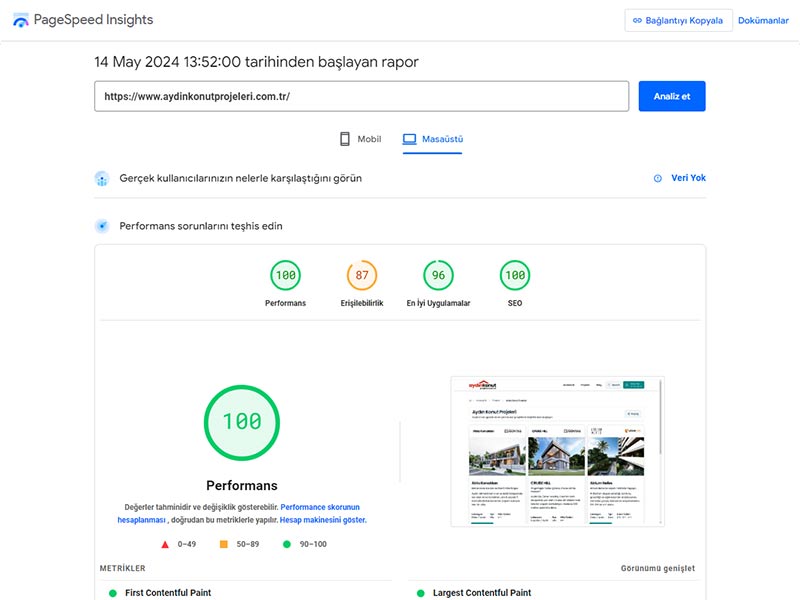
Task: Click the orange square 50–89 legend icon
Action: click(223, 544)
